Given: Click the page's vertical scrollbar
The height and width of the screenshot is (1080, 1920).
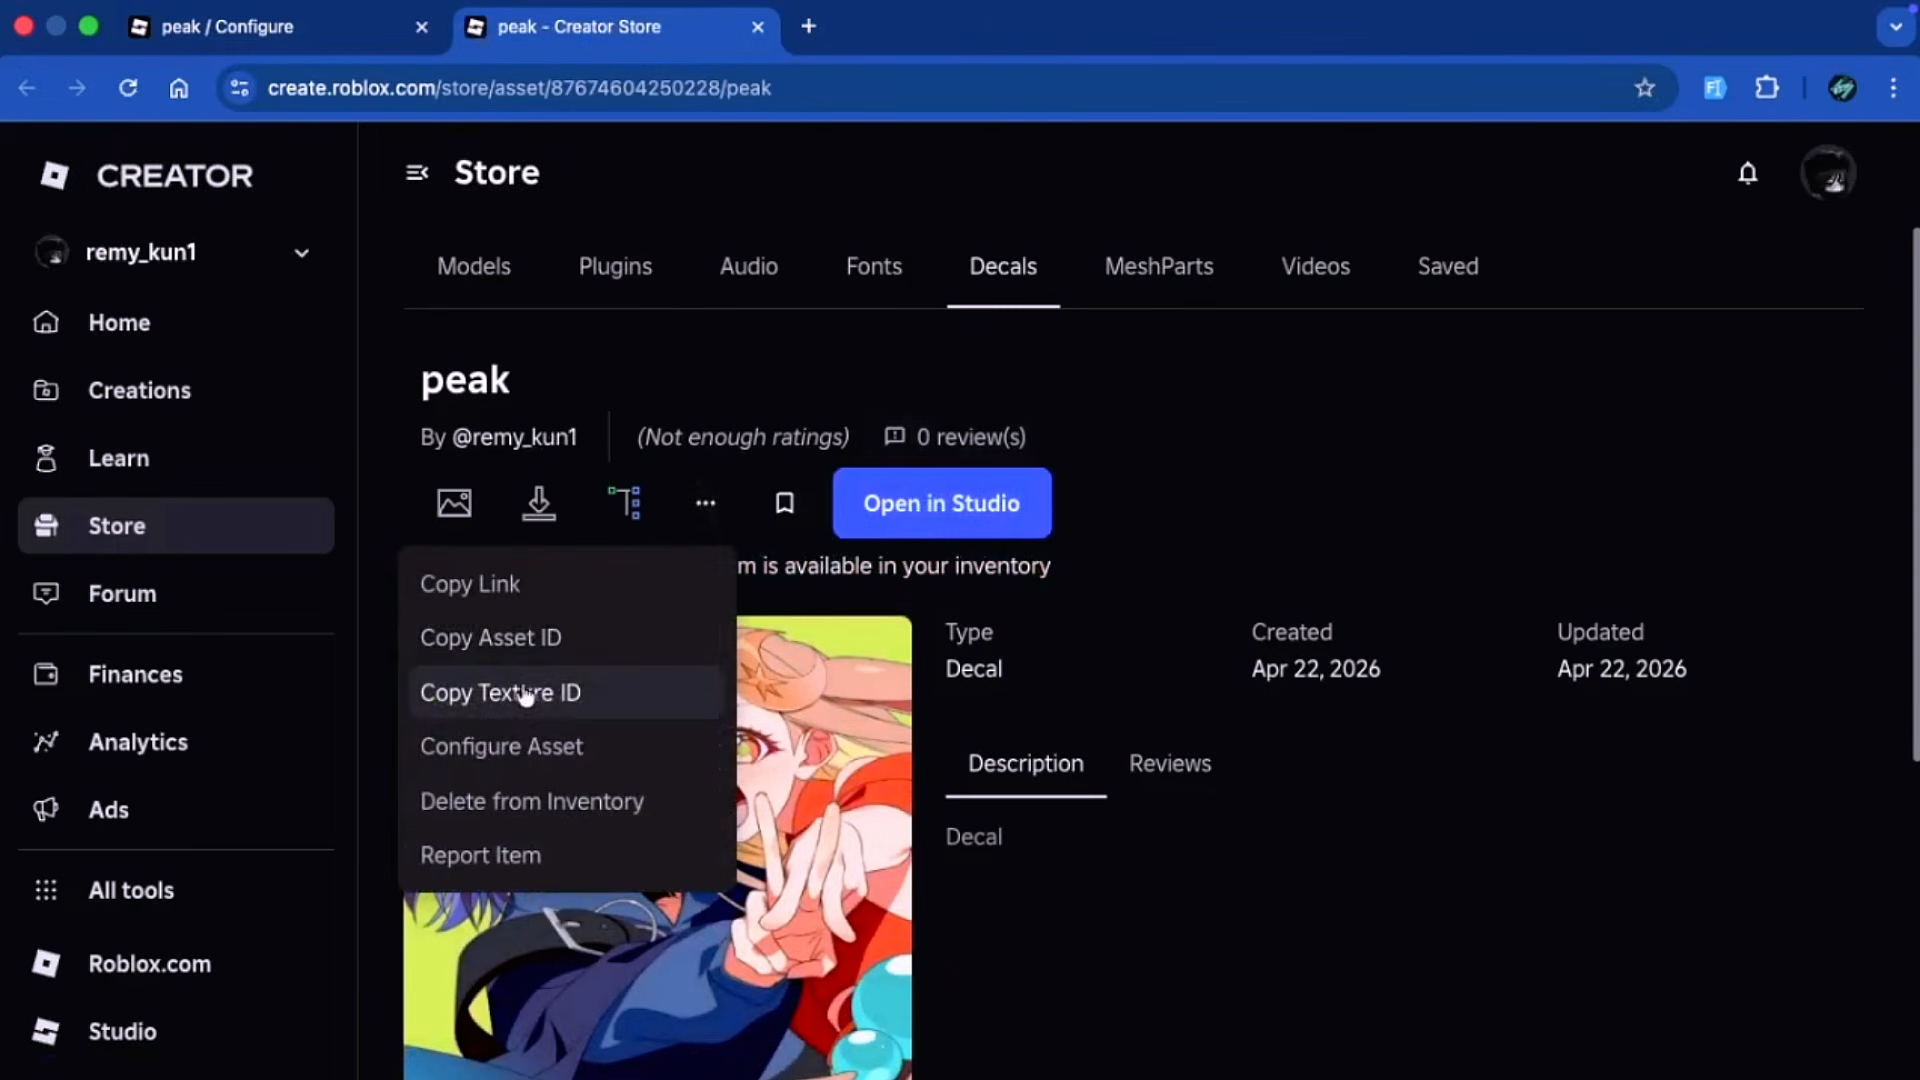Looking at the screenshot, I should click(1914, 495).
